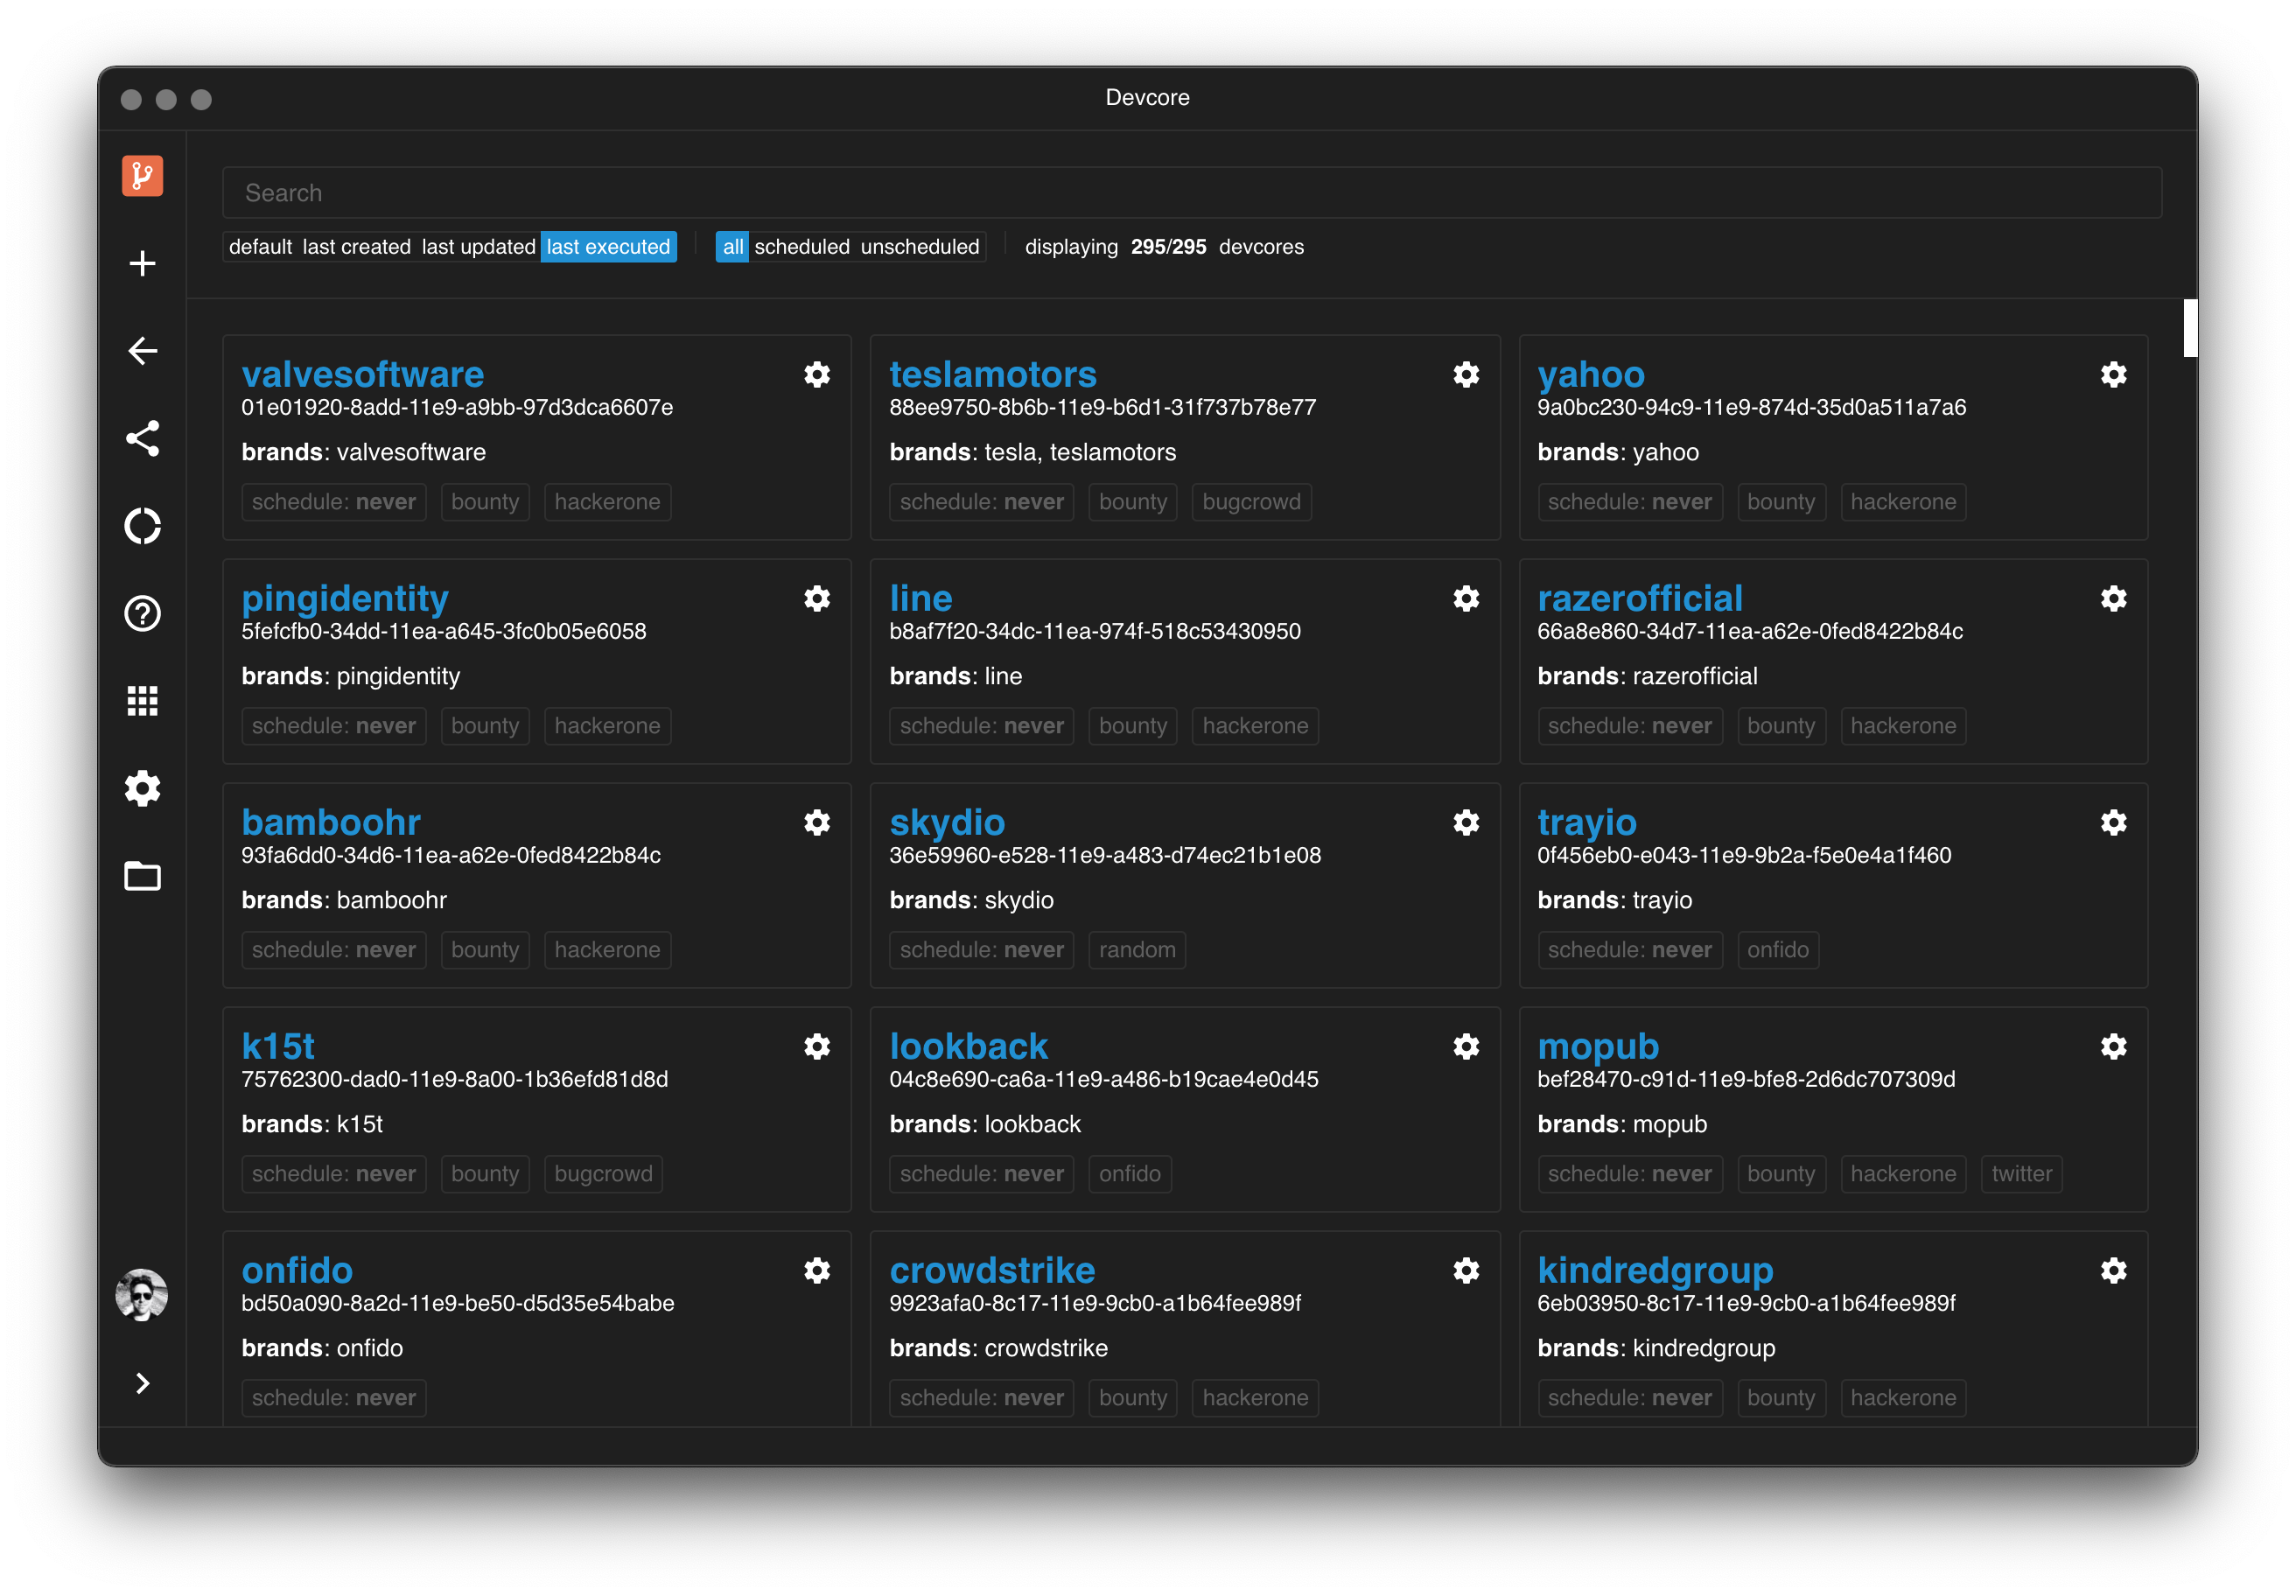Click the add new devcore icon
This screenshot has height=1596, width=2296.
(x=143, y=263)
